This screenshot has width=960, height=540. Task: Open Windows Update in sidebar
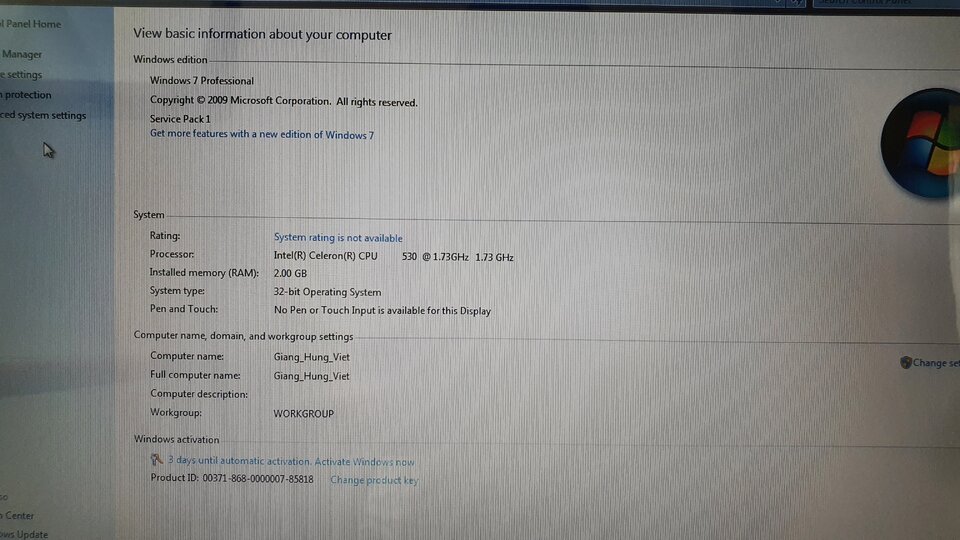pos(24,534)
